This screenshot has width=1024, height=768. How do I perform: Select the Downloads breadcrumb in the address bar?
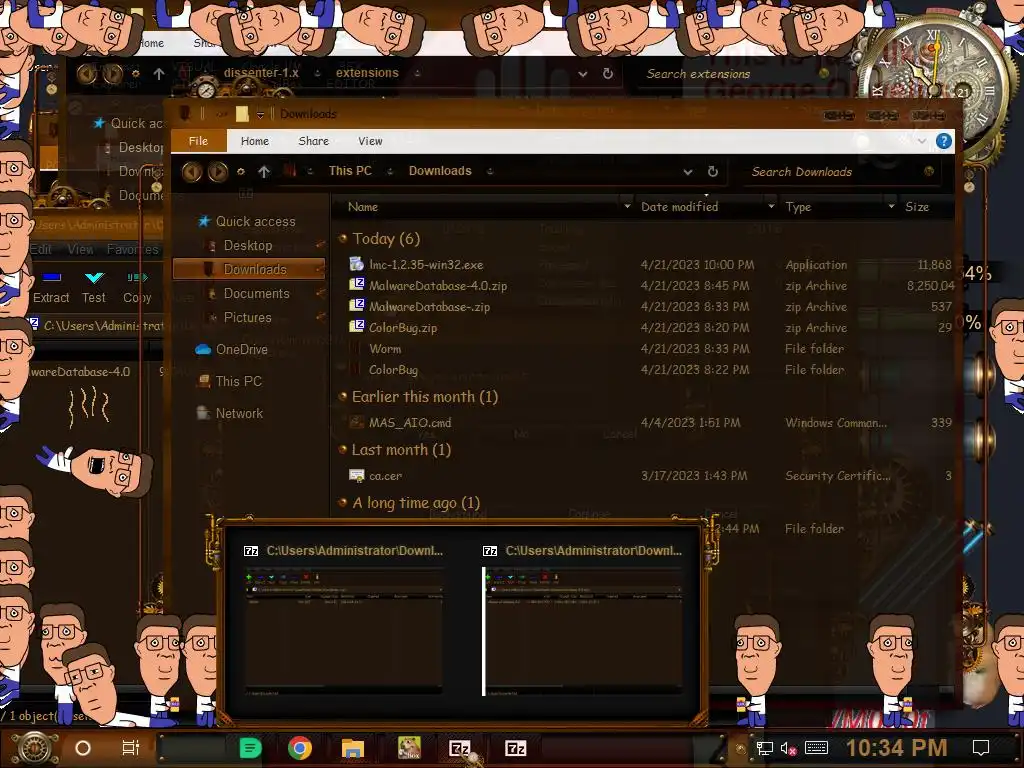440,171
